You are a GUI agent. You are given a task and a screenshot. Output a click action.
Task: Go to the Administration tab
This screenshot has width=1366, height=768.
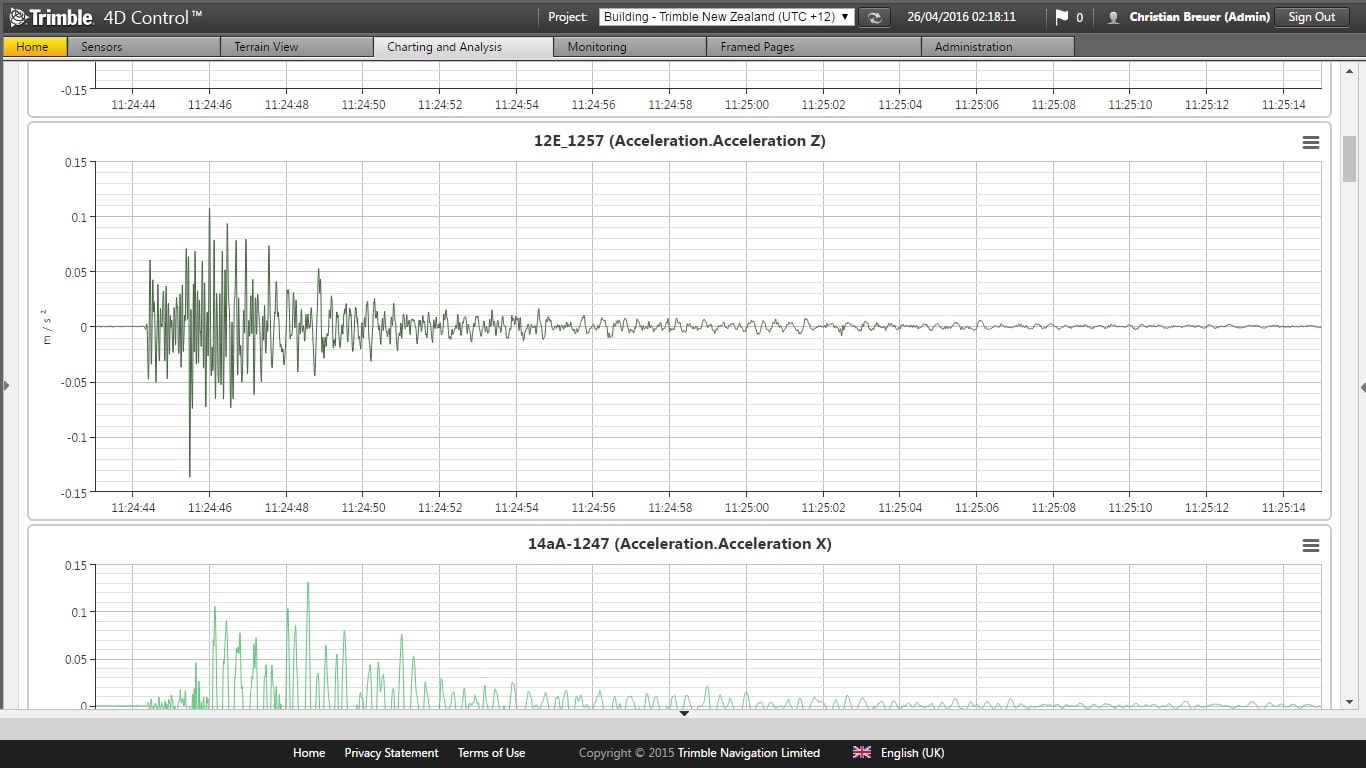point(997,47)
